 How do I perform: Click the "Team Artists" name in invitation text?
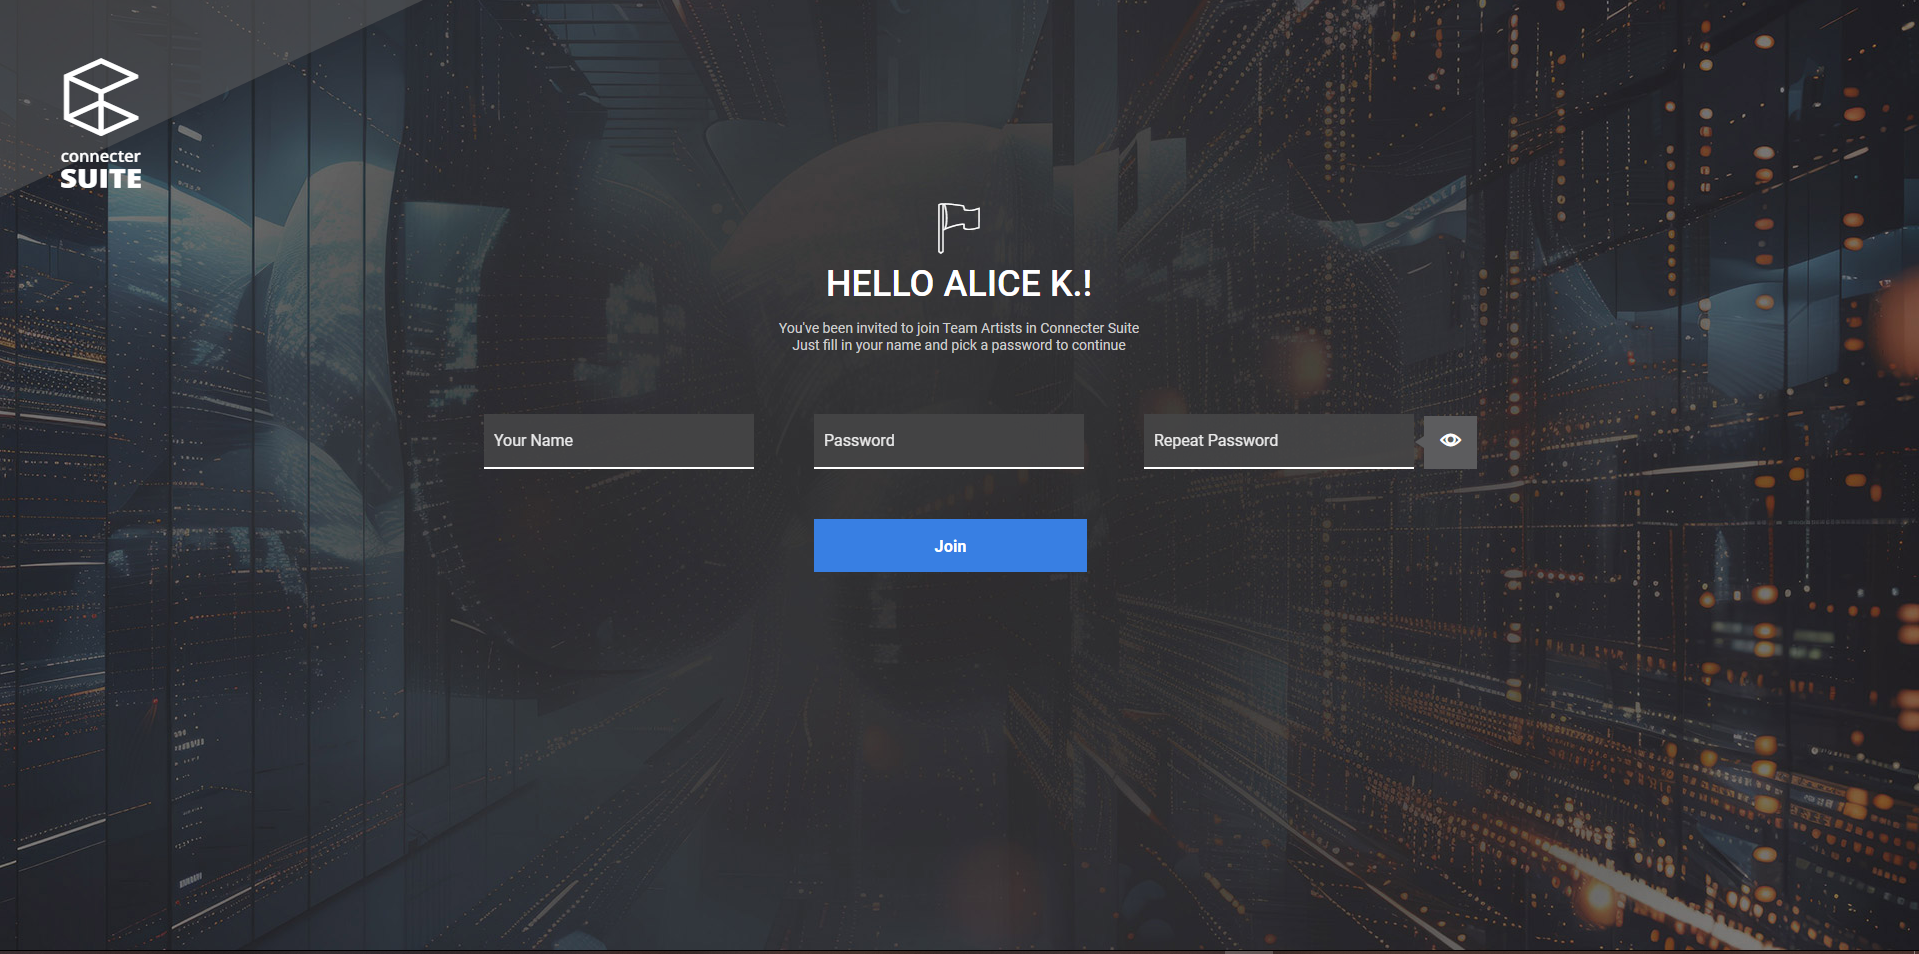pos(981,328)
